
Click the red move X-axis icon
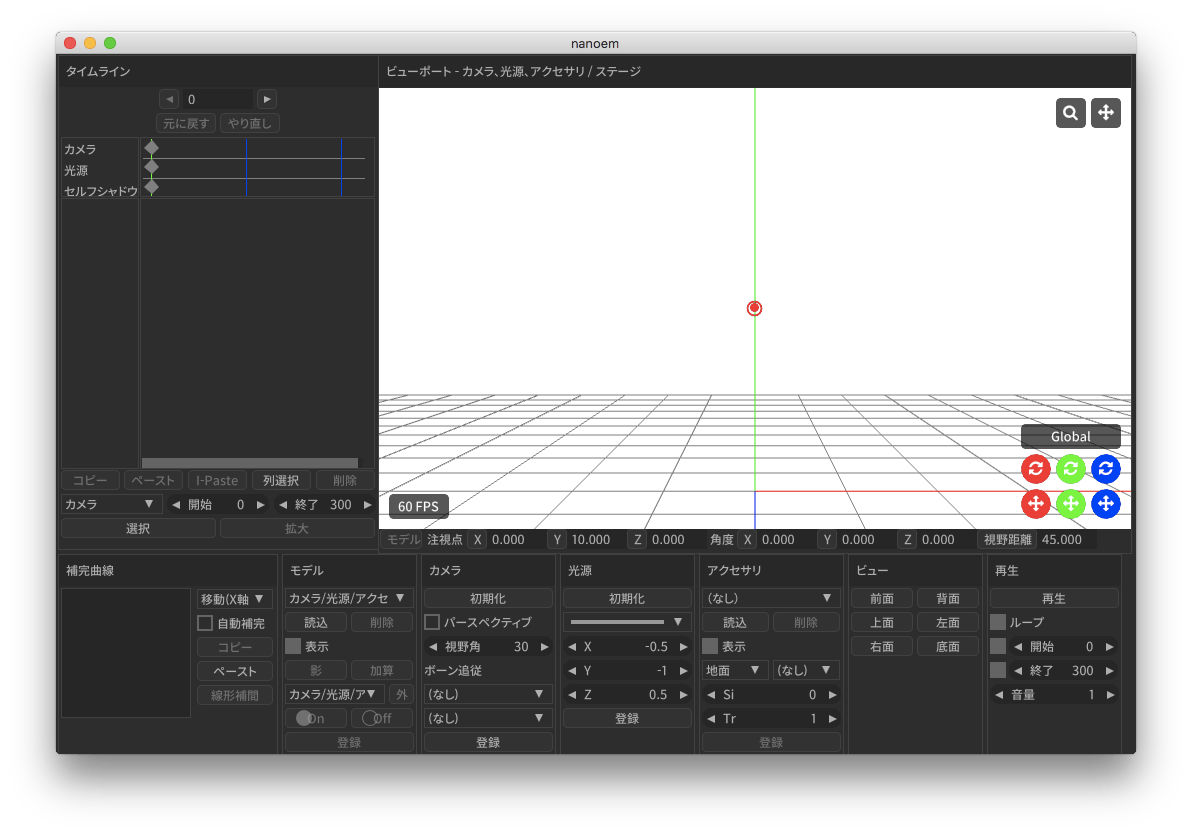click(1035, 503)
